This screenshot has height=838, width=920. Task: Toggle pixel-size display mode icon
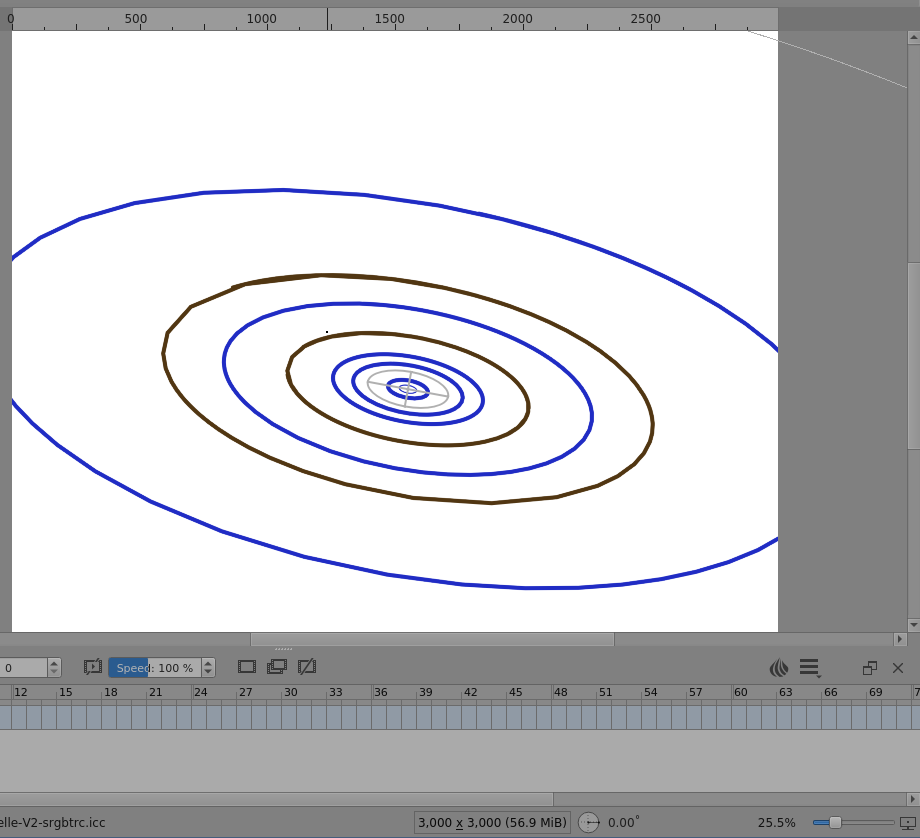[908, 823]
